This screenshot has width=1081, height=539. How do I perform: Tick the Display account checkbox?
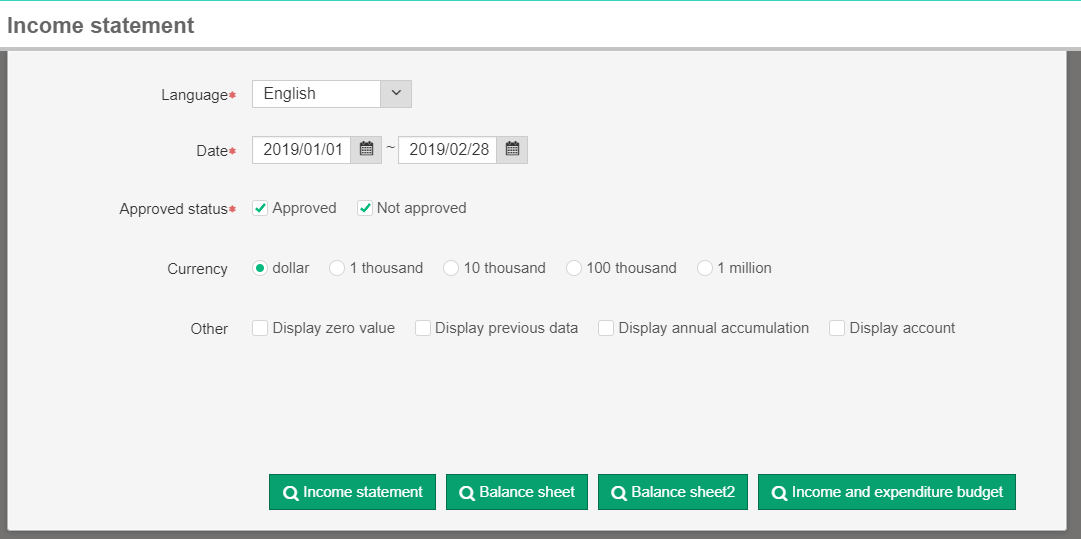click(837, 328)
